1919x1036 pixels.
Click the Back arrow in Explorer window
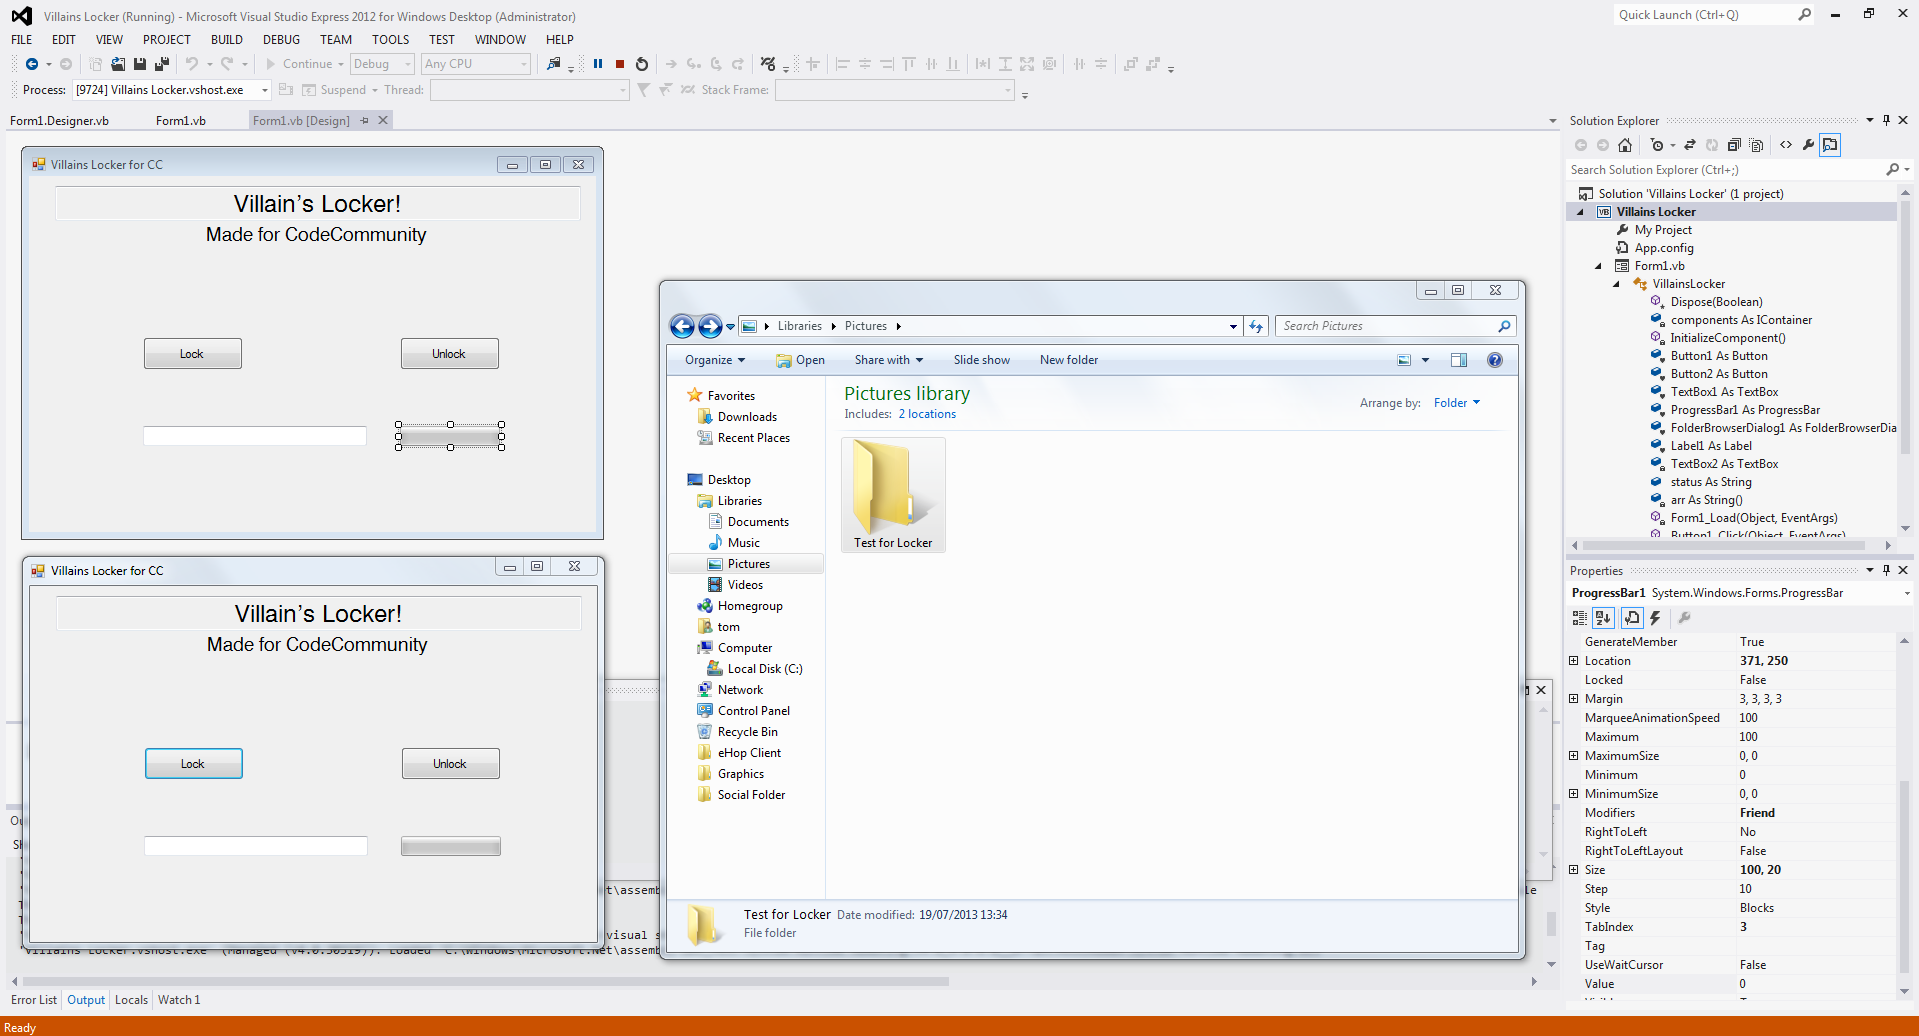tap(682, 326)
